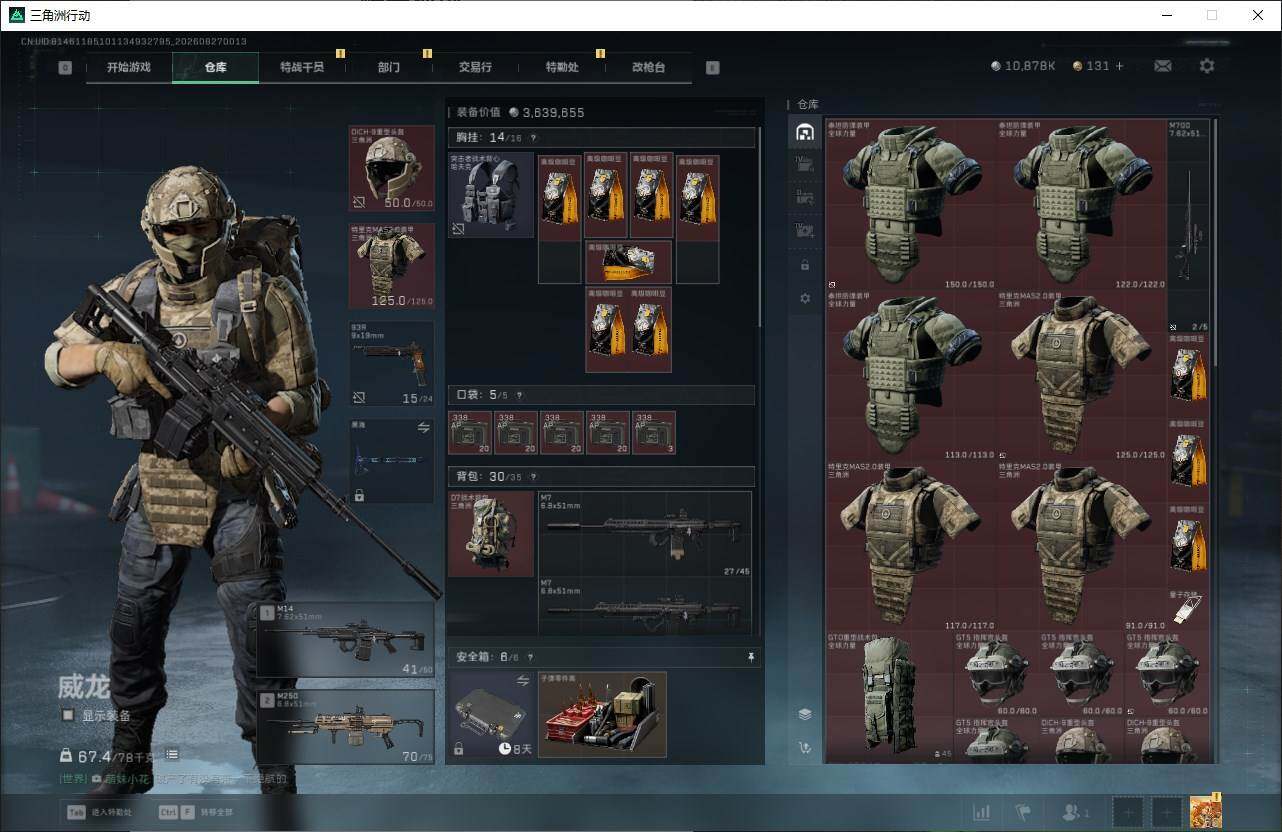Select the safe box showing 8天
The width and height of the screenshot is (1282, 832).
point(491,715)
